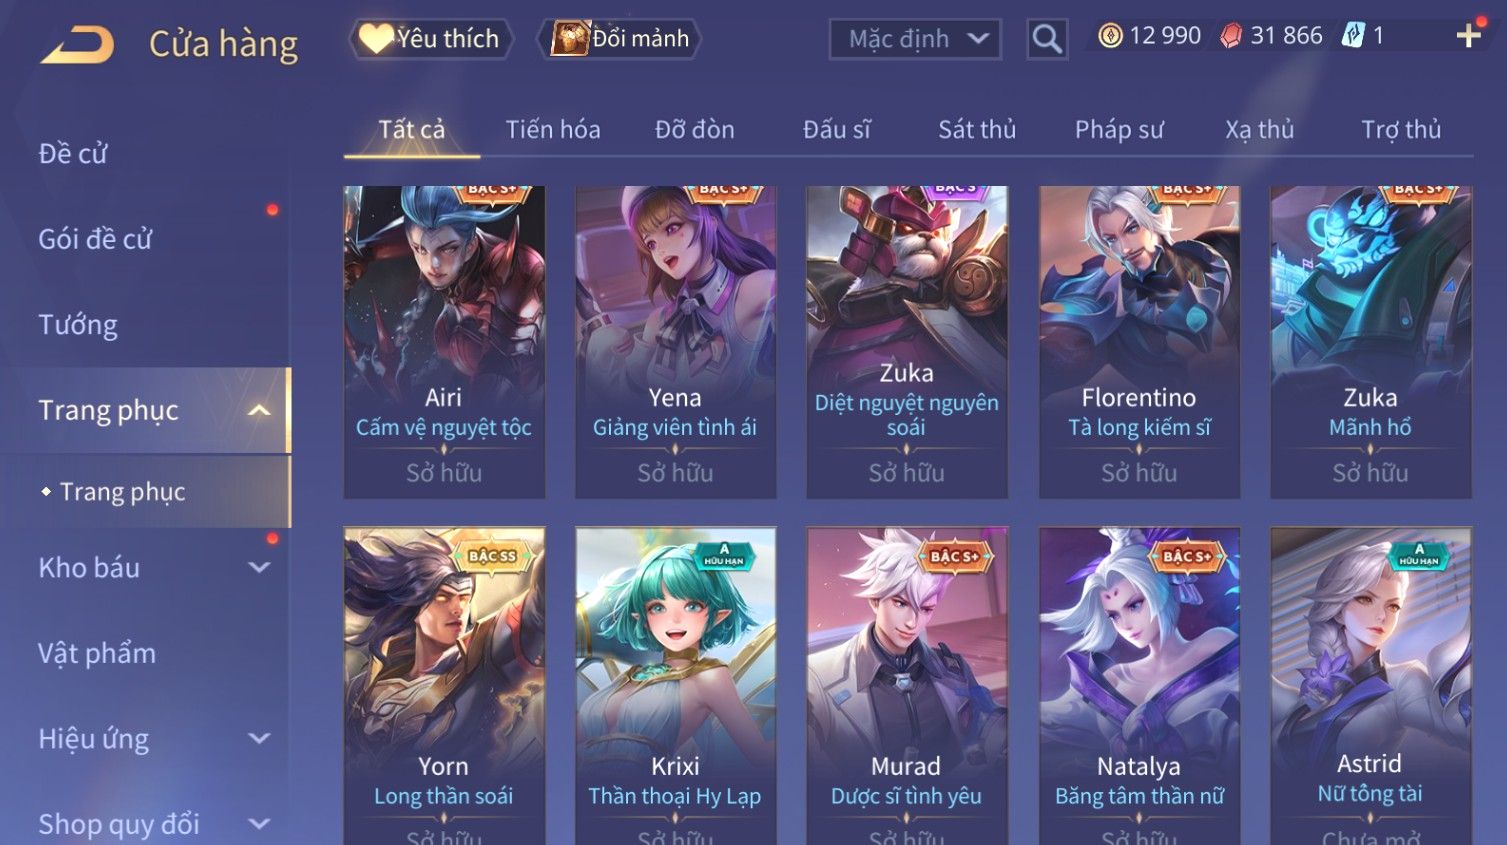This screenshot has height=845, width=1507.
Task: Expand the Hiệu ứng sidebar section
Action: click(258, 739)
